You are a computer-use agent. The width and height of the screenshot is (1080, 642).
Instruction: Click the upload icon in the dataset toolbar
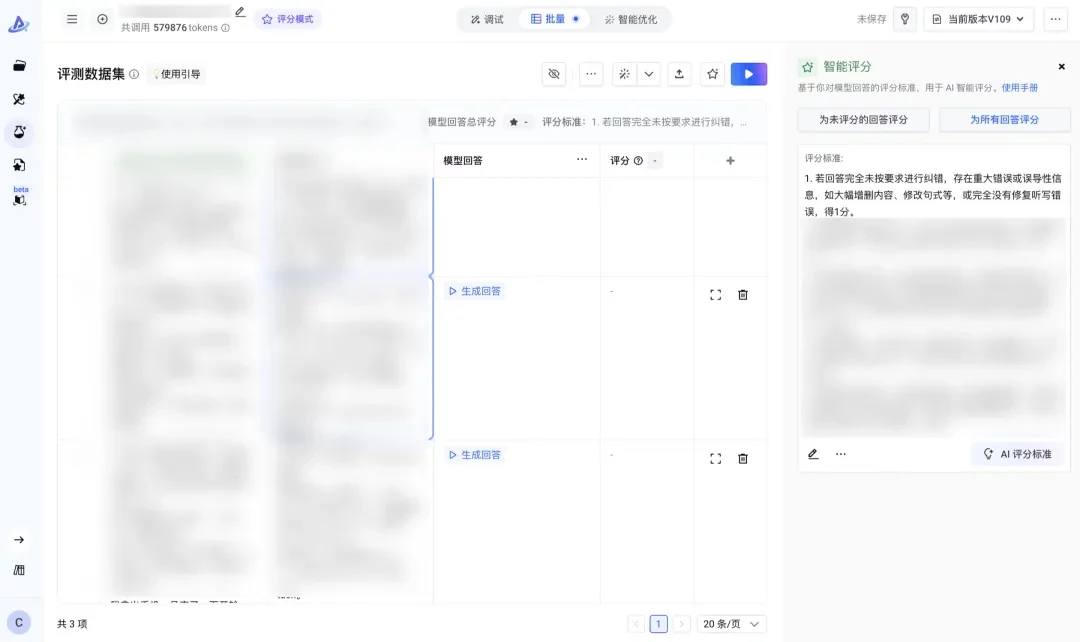[677, 73]
